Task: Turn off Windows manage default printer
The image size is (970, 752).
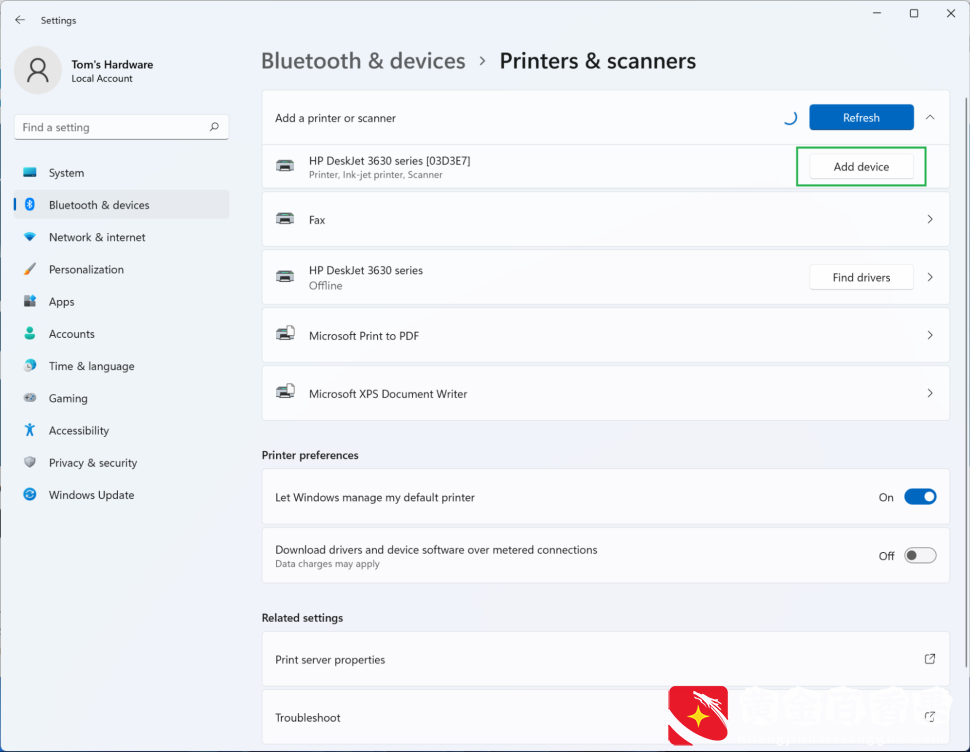Action: 920,497
